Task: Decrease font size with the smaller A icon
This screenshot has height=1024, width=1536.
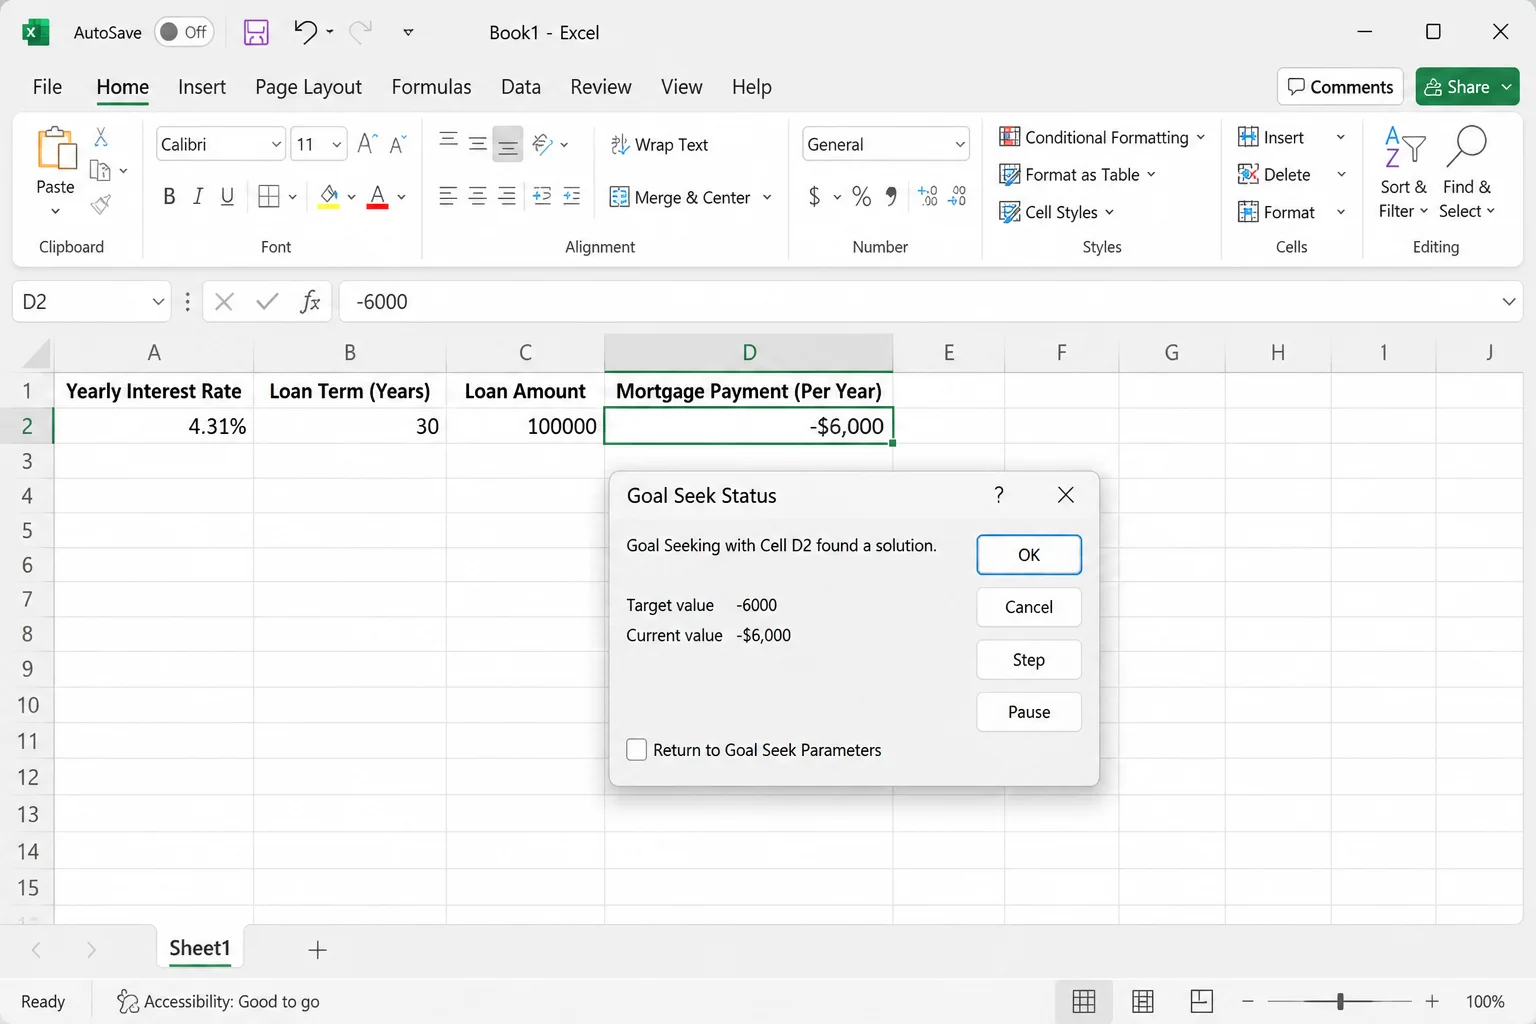Action: tap(398, 144)
